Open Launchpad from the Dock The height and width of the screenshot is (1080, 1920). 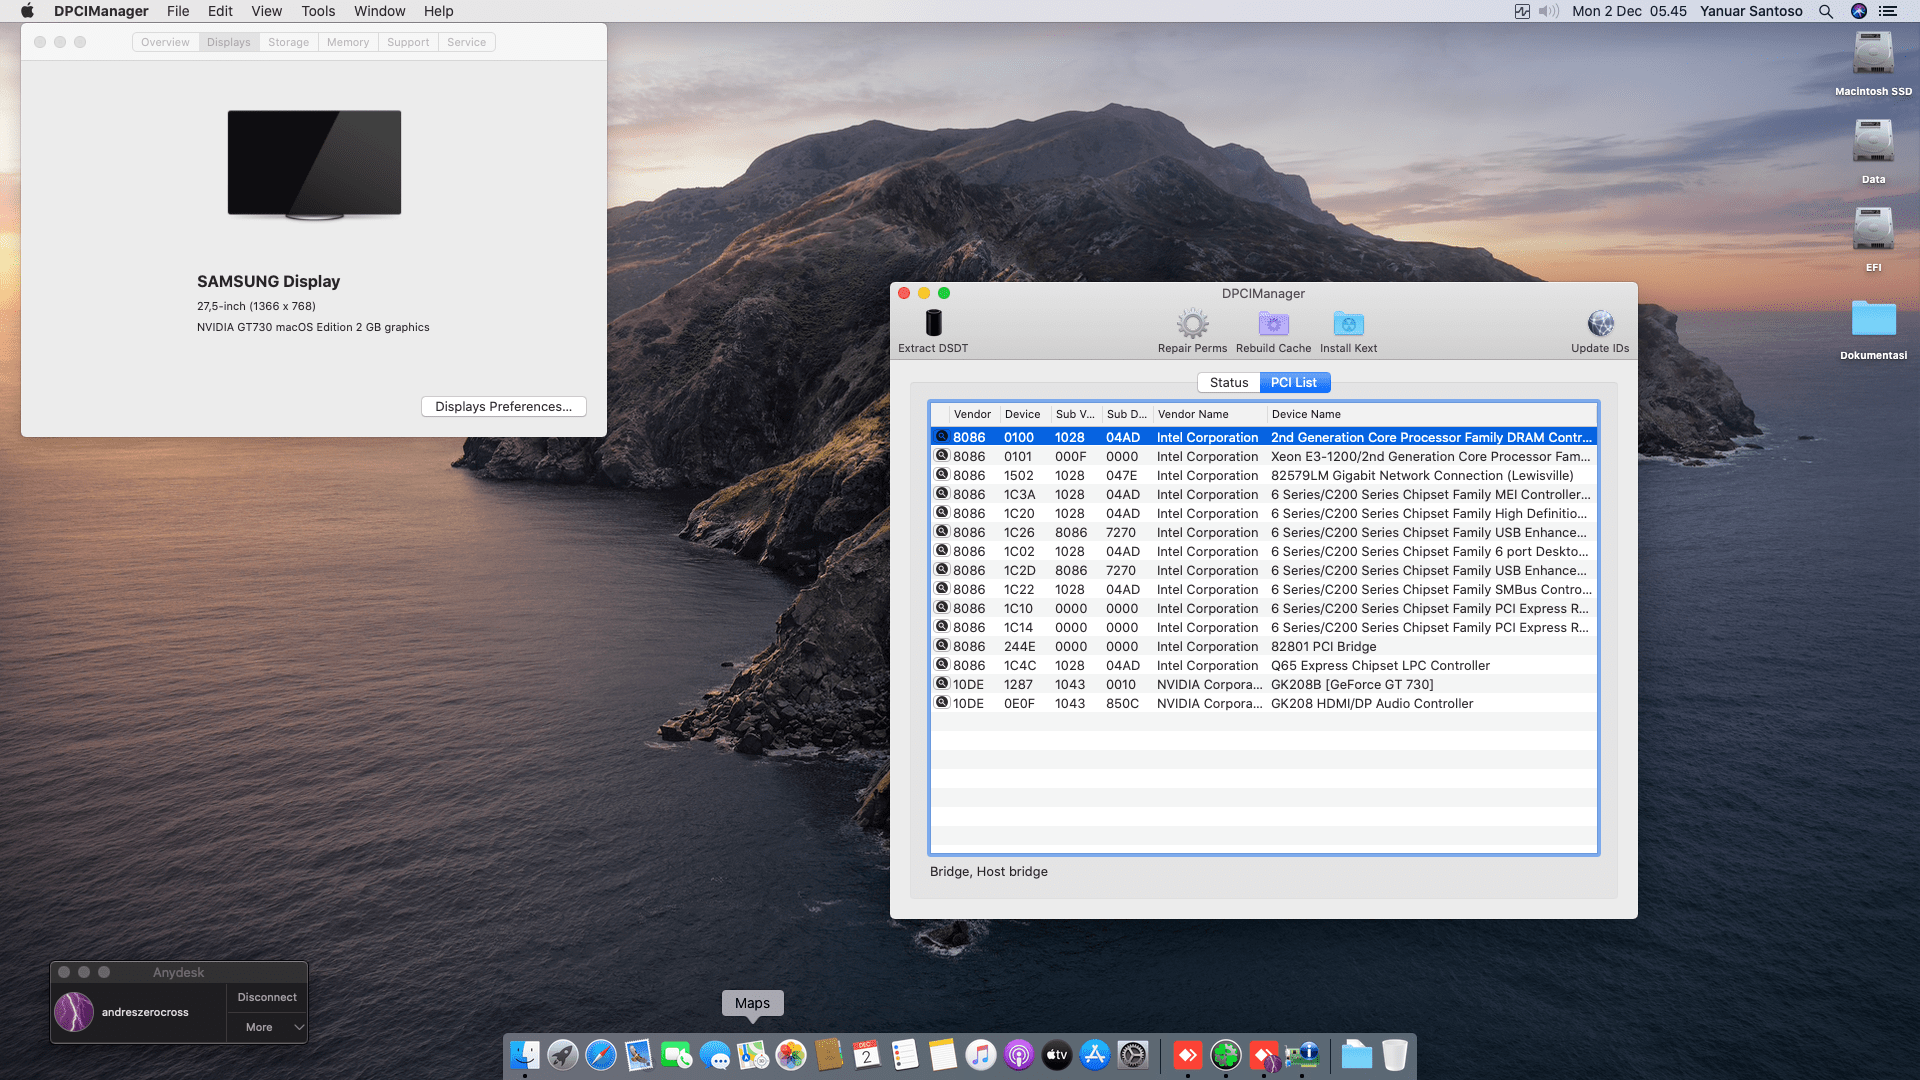click(x=563, y=1055)
